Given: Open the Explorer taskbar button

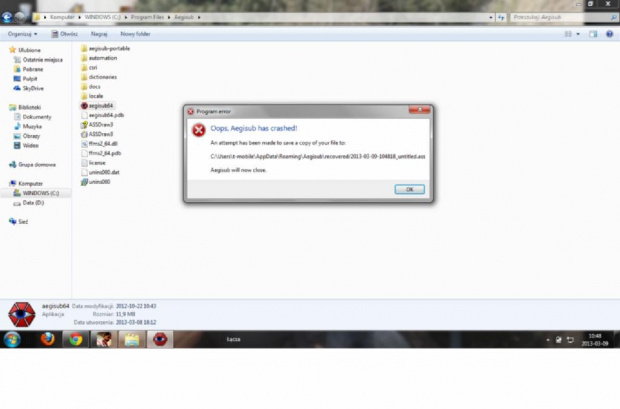Looking at the screenshot, I should pyautogui.click(x=132, y=339).
